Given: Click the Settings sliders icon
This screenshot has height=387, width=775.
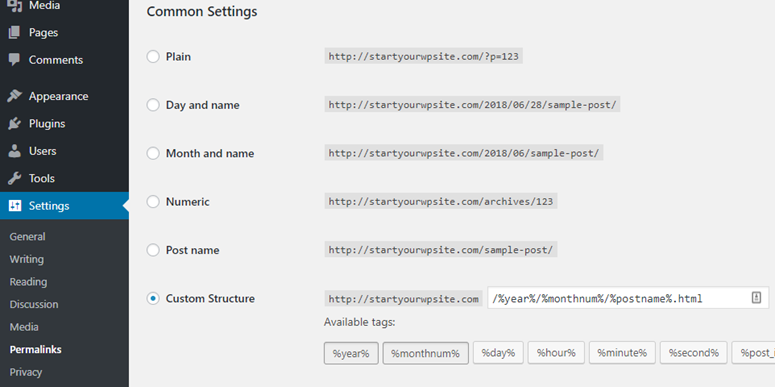Looking at the screenshot, I should 15,206.
